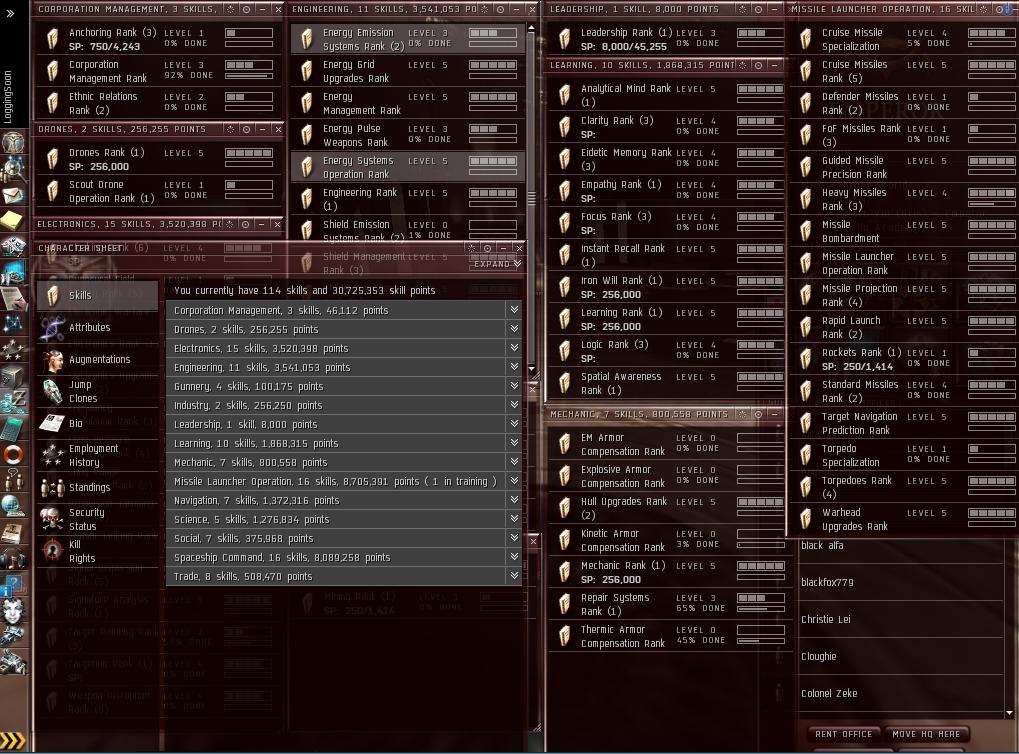Click Engineering window scroll-down arrow
The width and height of the screenshot is (1019, 754).
(532, 369)
